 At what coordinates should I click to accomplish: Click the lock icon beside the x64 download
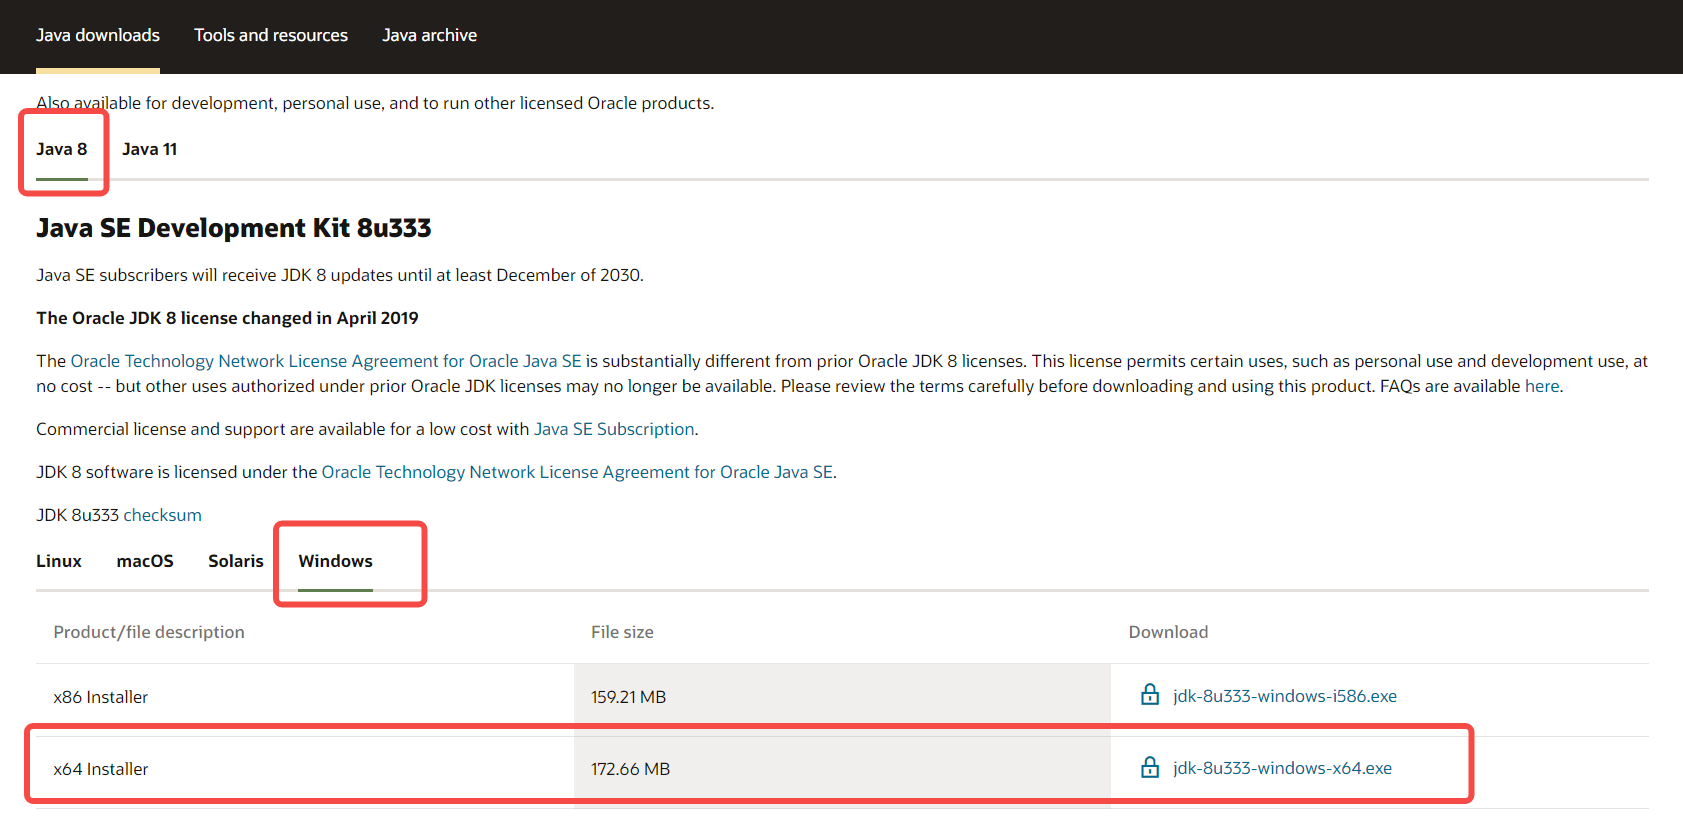tap(1150, 767)
